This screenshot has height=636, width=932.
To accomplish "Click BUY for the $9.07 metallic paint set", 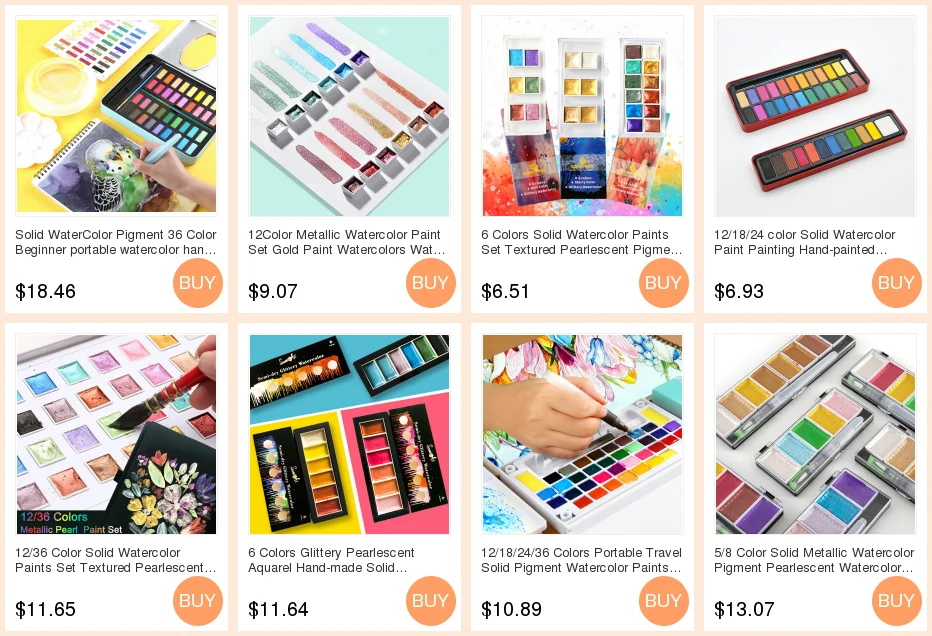I will pyautogui.click(x=430, y=283).
